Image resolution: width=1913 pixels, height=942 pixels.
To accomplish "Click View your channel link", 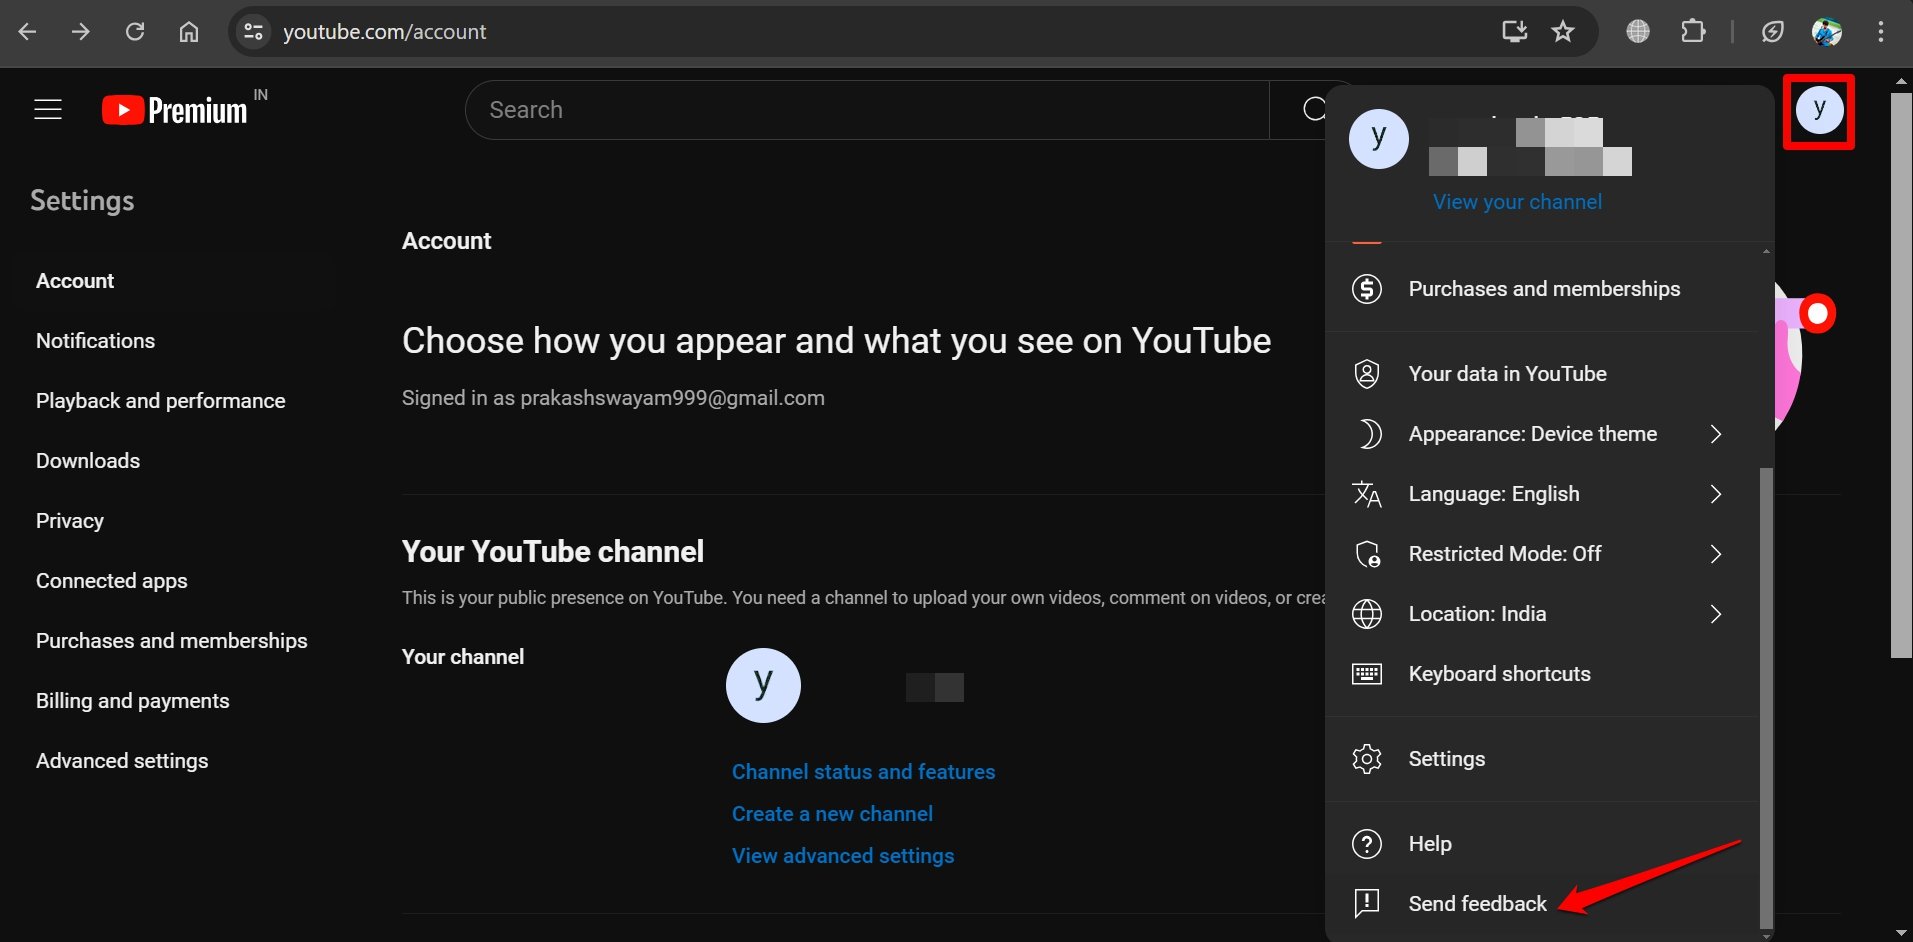I will (x=1517, y=202).
